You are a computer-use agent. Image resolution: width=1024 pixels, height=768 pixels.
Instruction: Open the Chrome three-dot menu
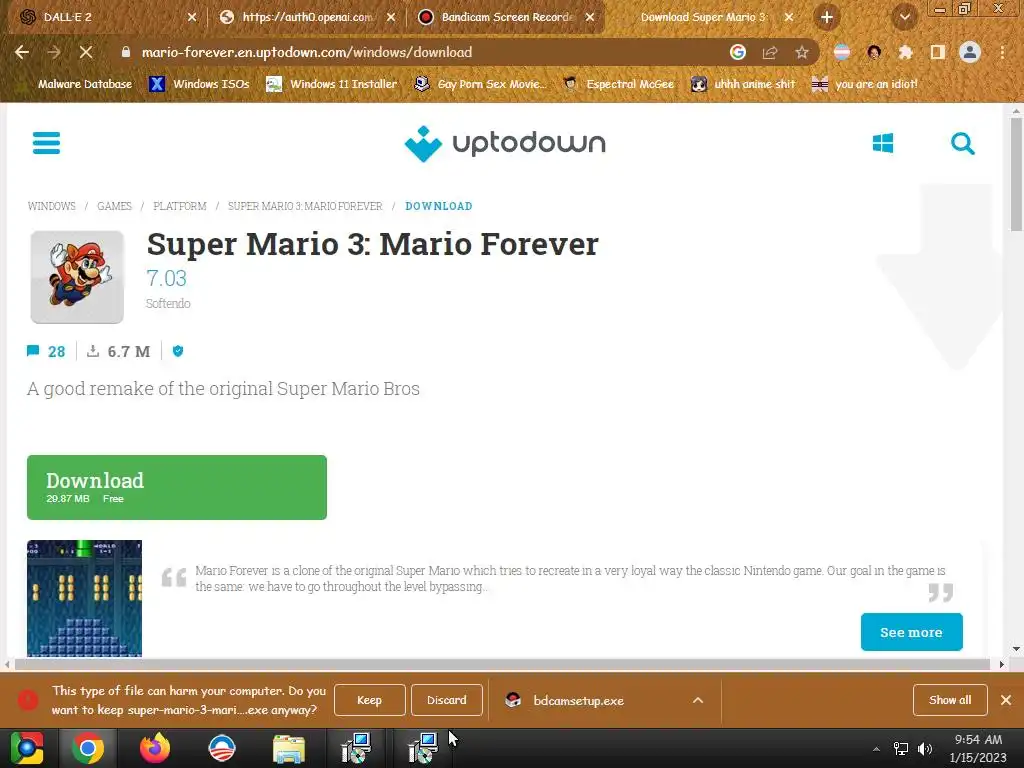click(x=1002, y=52)
